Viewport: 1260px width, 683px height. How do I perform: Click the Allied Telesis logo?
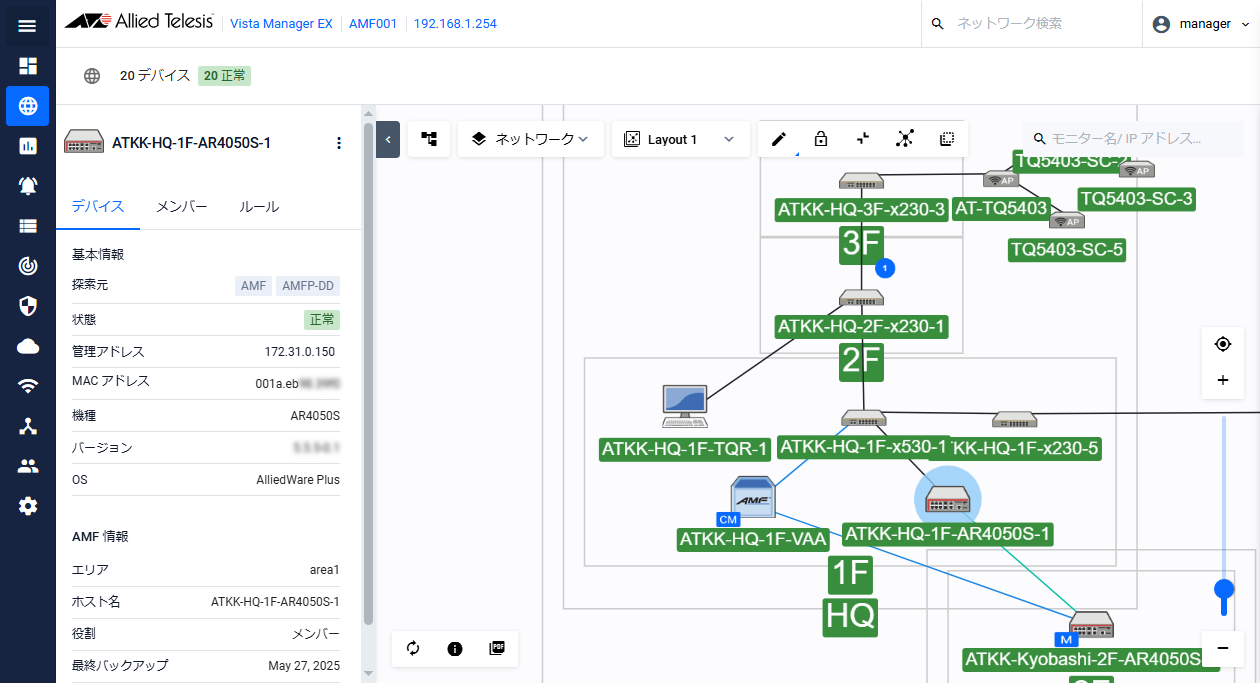click(x=138, y=23)
